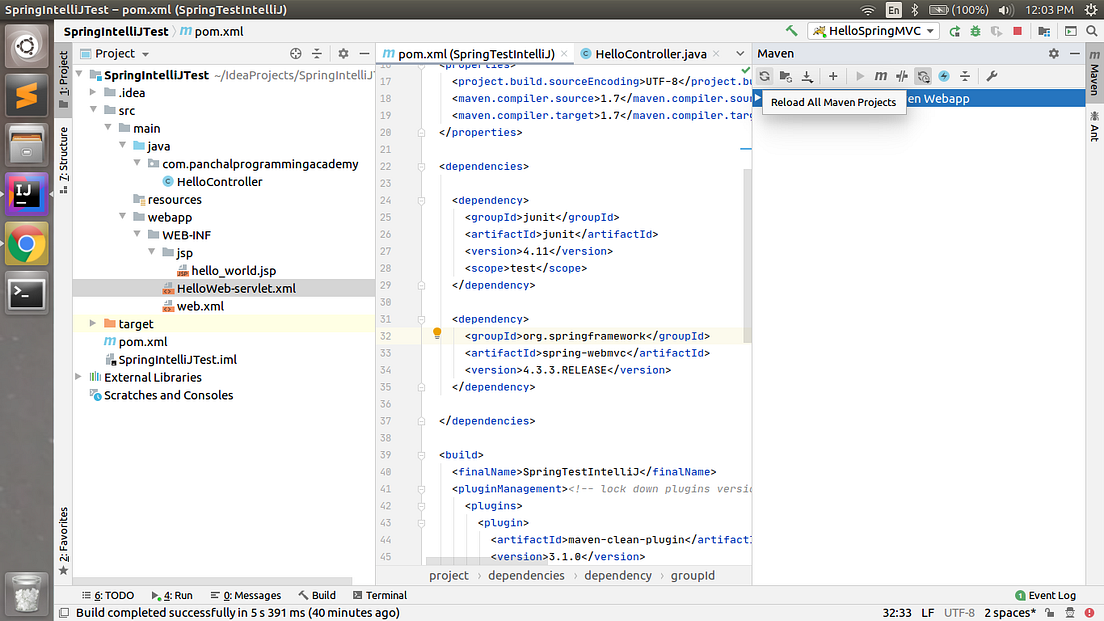Run the HelloSpringMVC configuration
Viewport: 1104px width, 621px height.
coord(954,31)
